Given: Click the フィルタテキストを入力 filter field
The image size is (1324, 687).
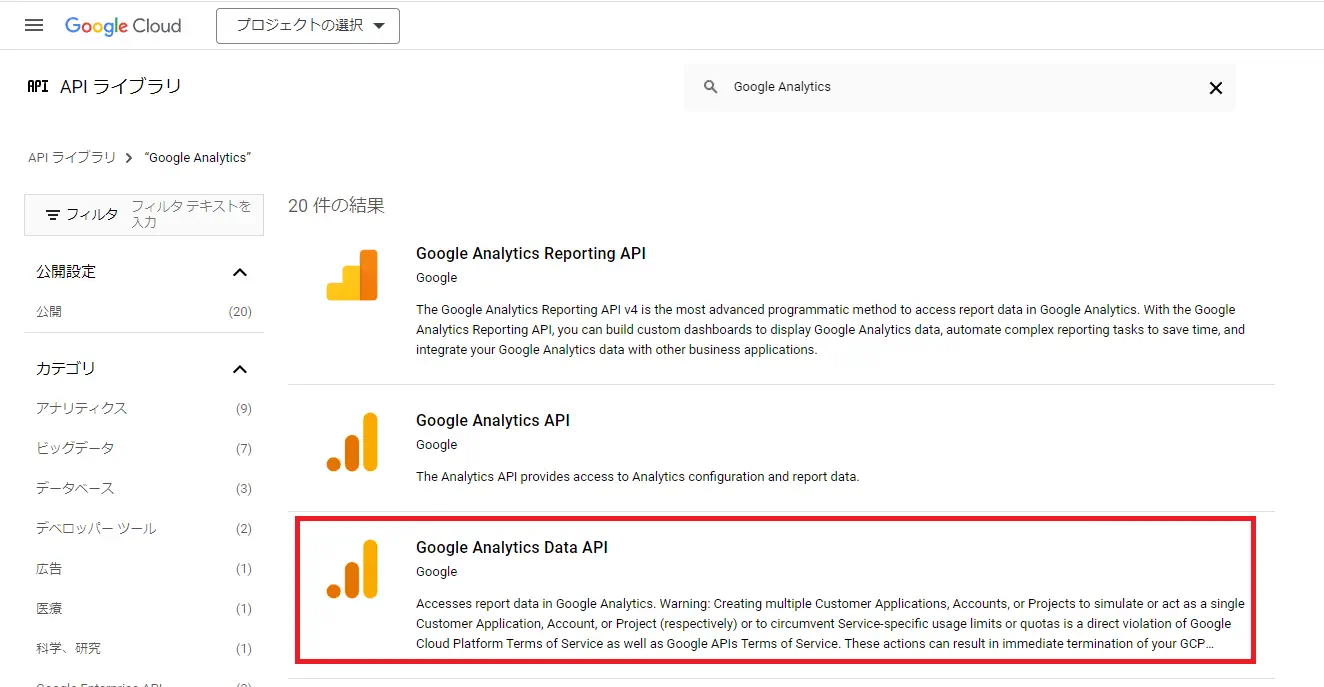Looking at the screenshot, I should (190, 214).
